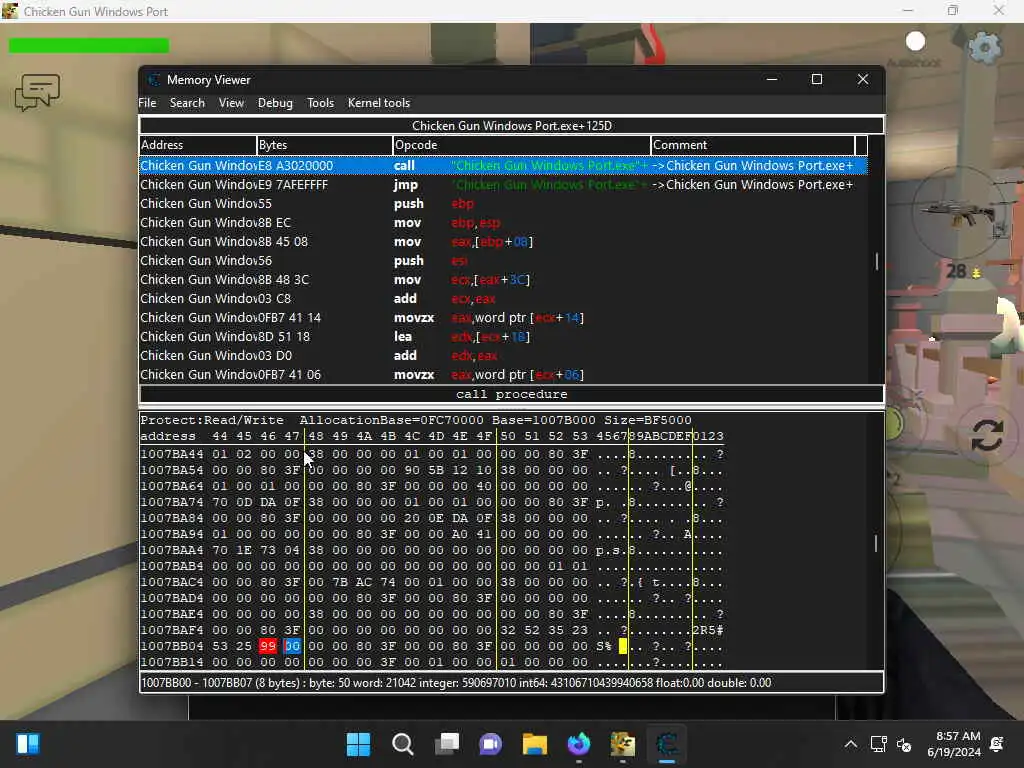
Task: Click the hex dump pane vertical scrollbar
Action: pos(876,542)
